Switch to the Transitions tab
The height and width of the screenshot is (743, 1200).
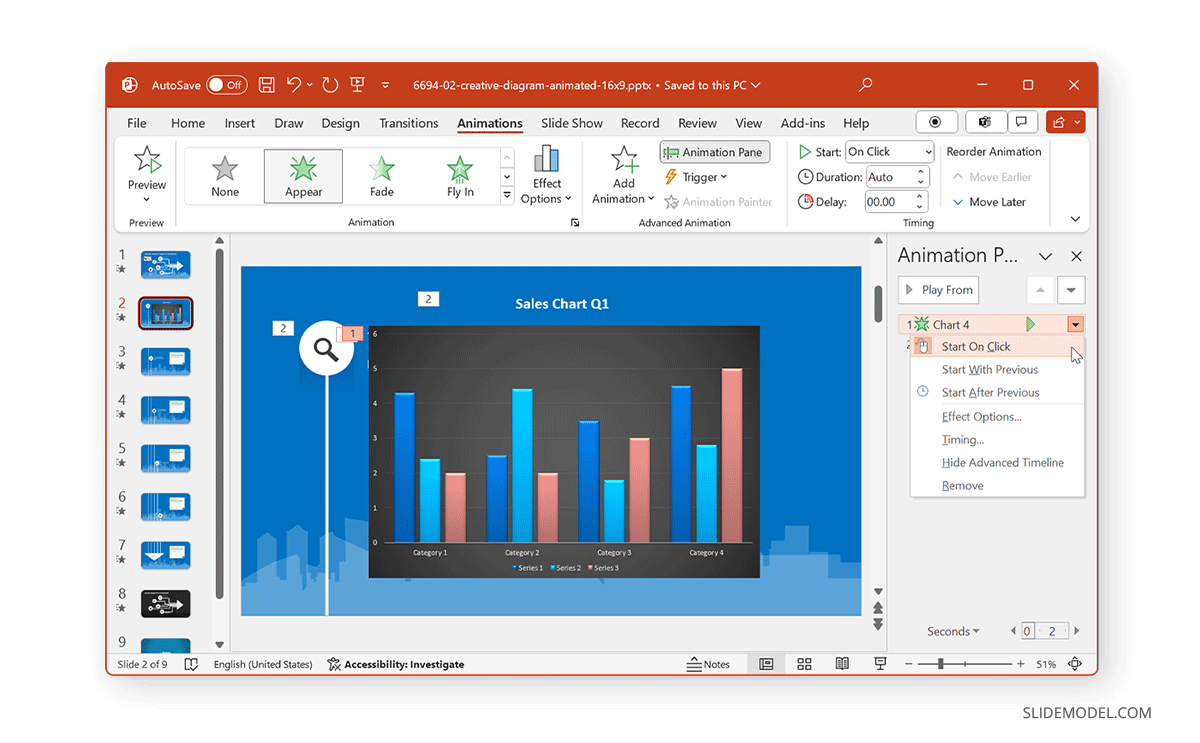(x=408, y=122)
